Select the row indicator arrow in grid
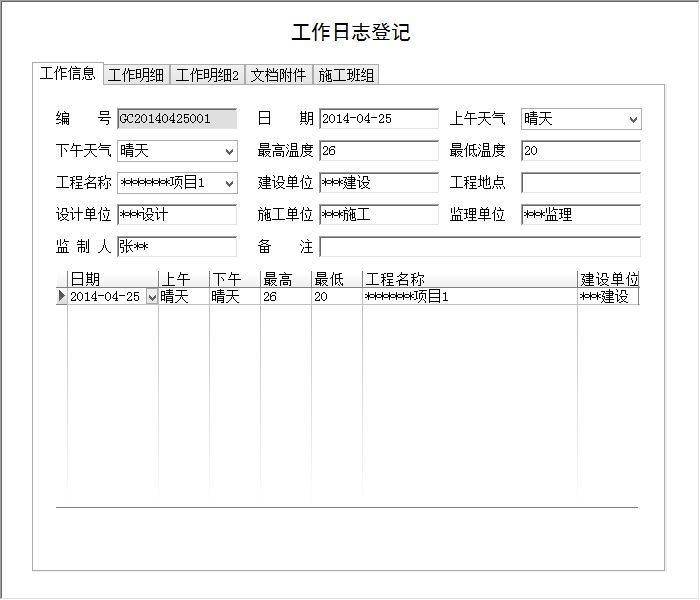The height and width of the screenshot is (600, 700). click(62, 297)
